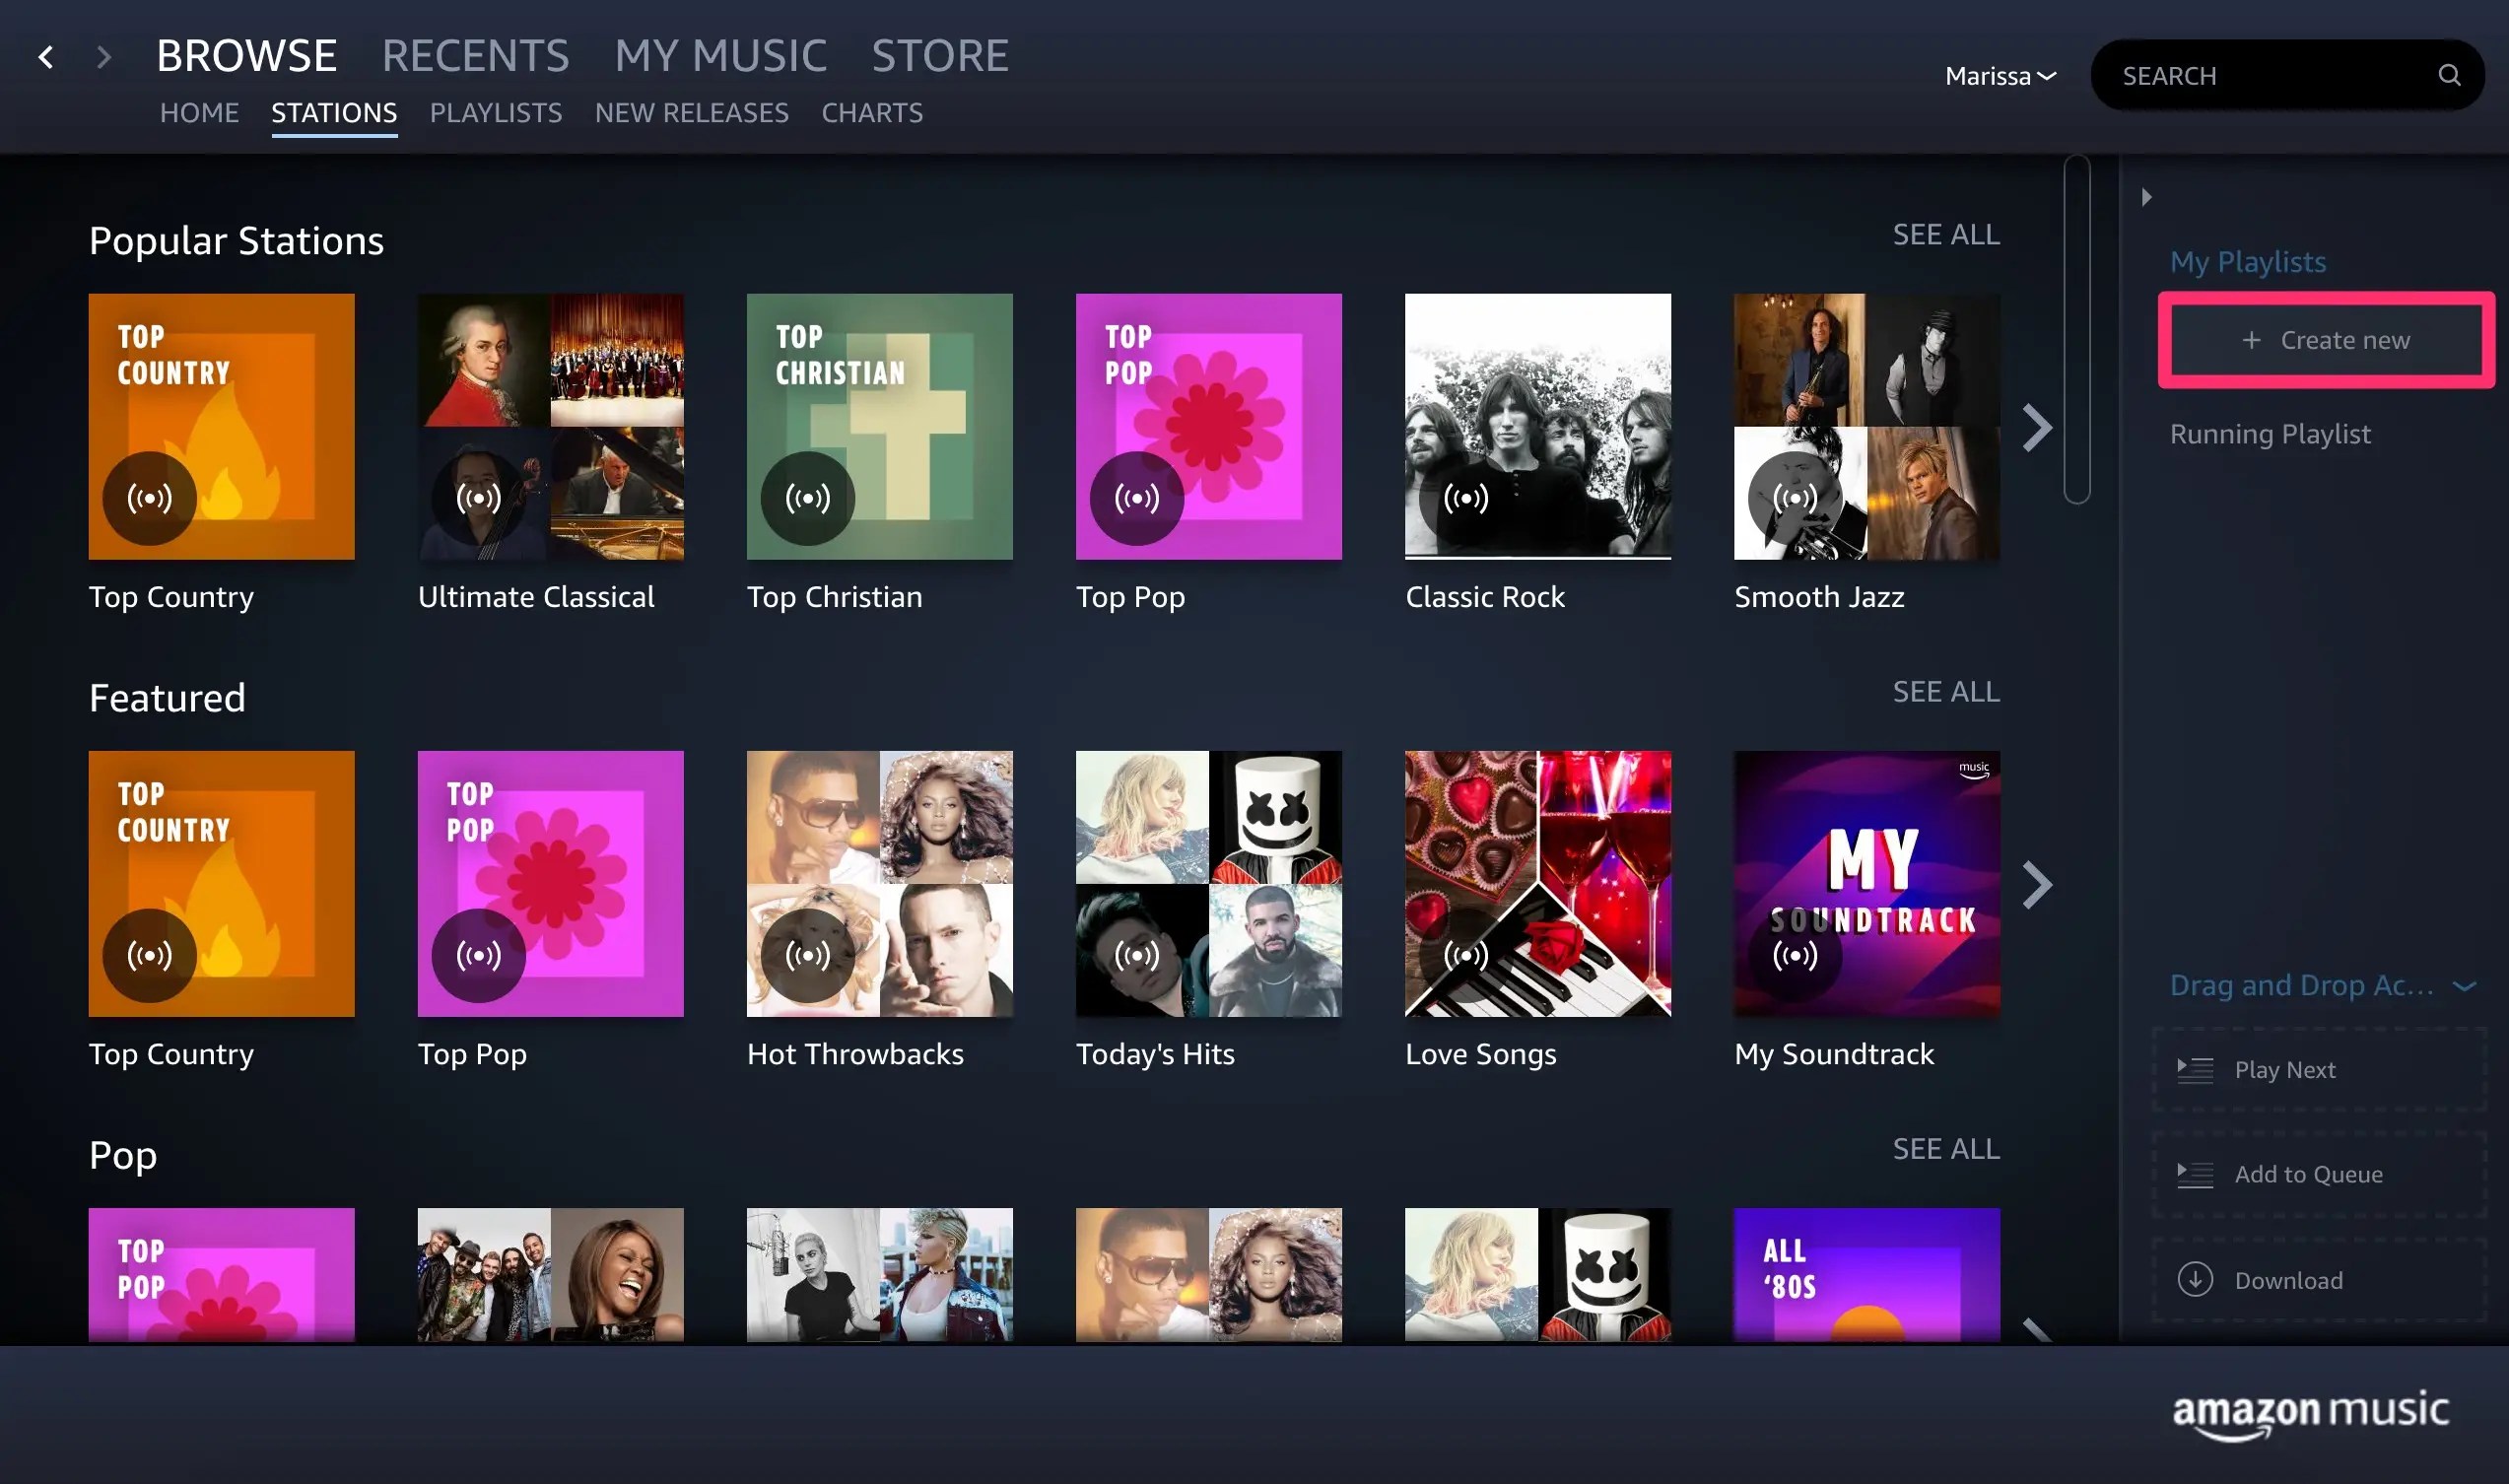Open the Marissa account dropdown
Image resolution: width=2509 pixels, height=1484 pixels.
tap(2000, 76)
